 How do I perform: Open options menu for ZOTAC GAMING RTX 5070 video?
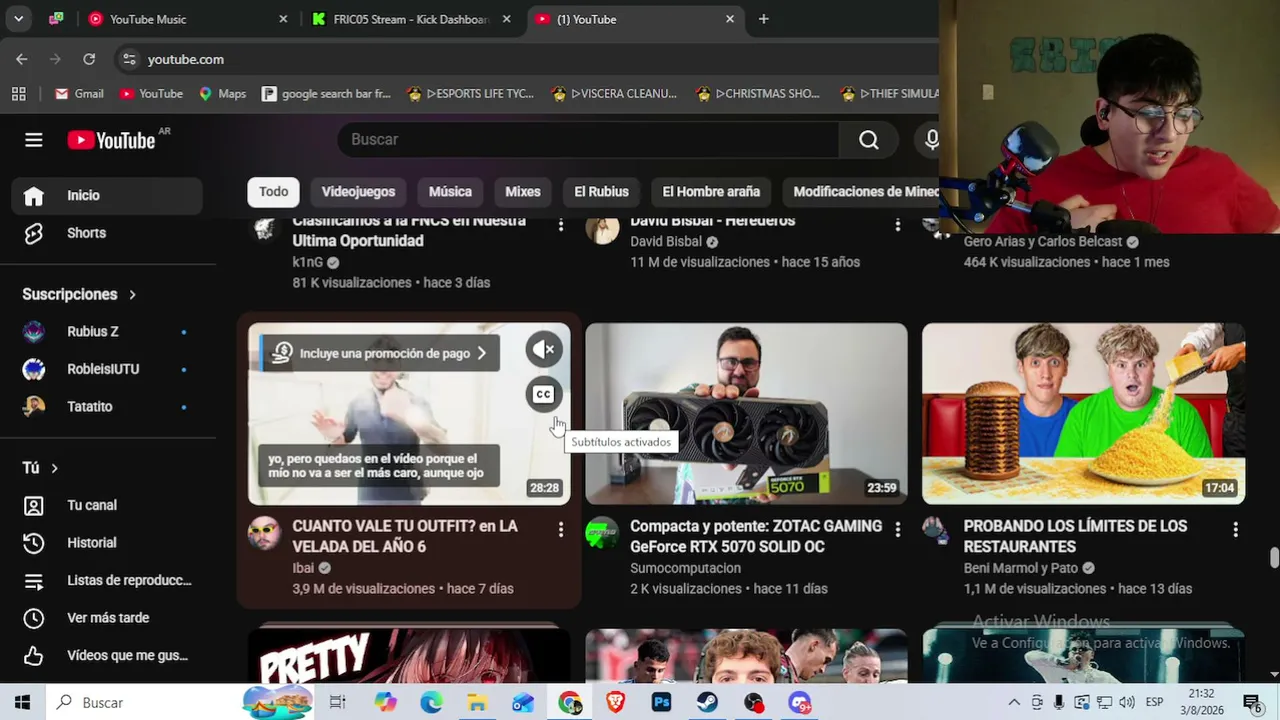[x=897, y=529]
